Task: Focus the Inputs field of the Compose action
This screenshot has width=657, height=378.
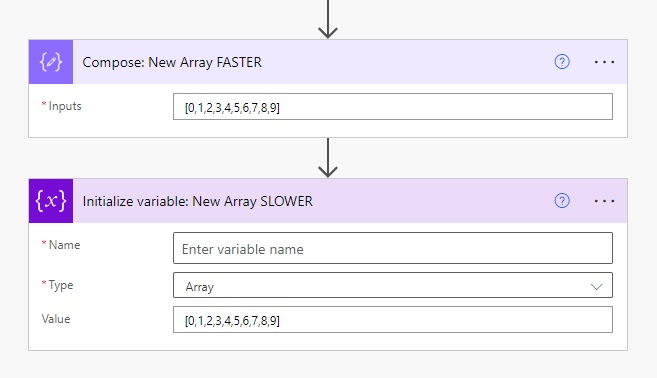Action: click(393, 106)
